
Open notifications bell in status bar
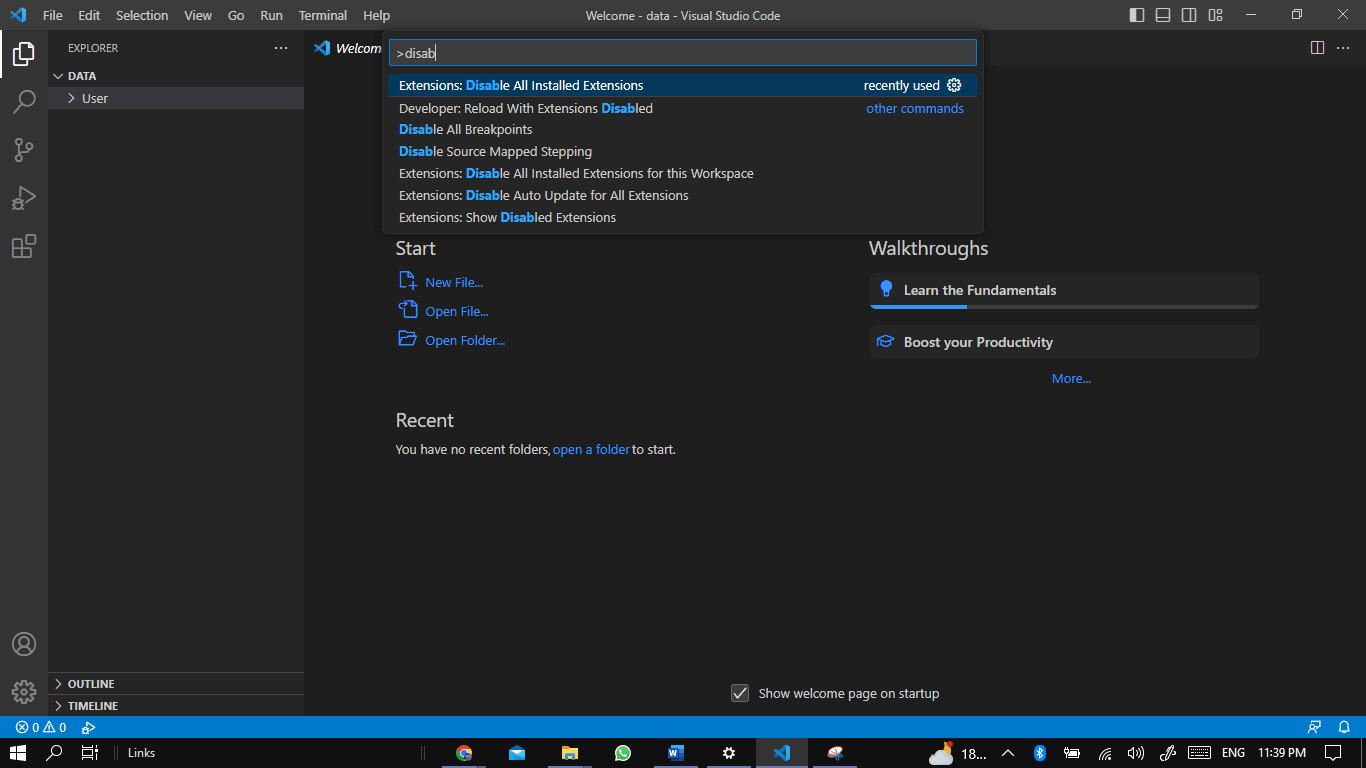click(x=1345, y=727)
